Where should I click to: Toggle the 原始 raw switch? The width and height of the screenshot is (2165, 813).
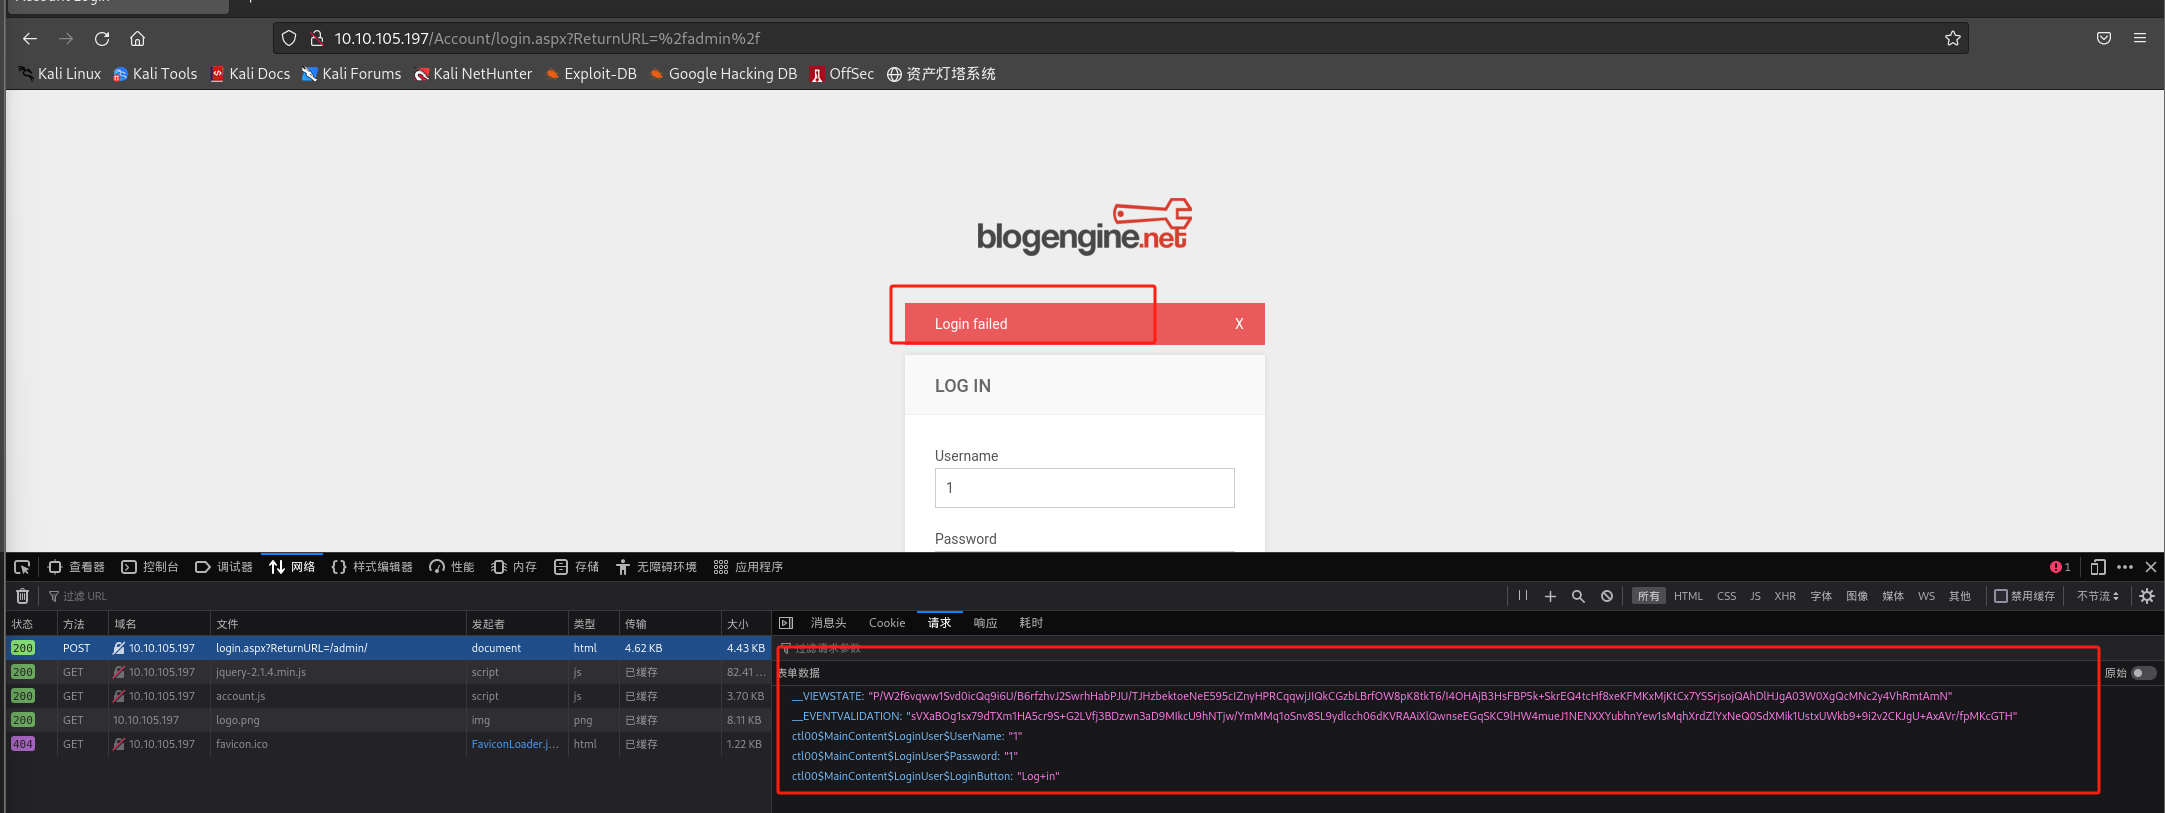pyautogui.click(x=2143, y=673)
